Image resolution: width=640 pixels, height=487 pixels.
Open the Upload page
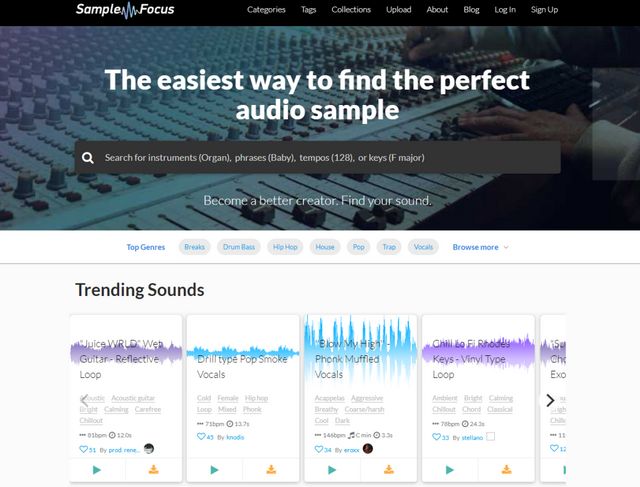[x=399, y=10]
